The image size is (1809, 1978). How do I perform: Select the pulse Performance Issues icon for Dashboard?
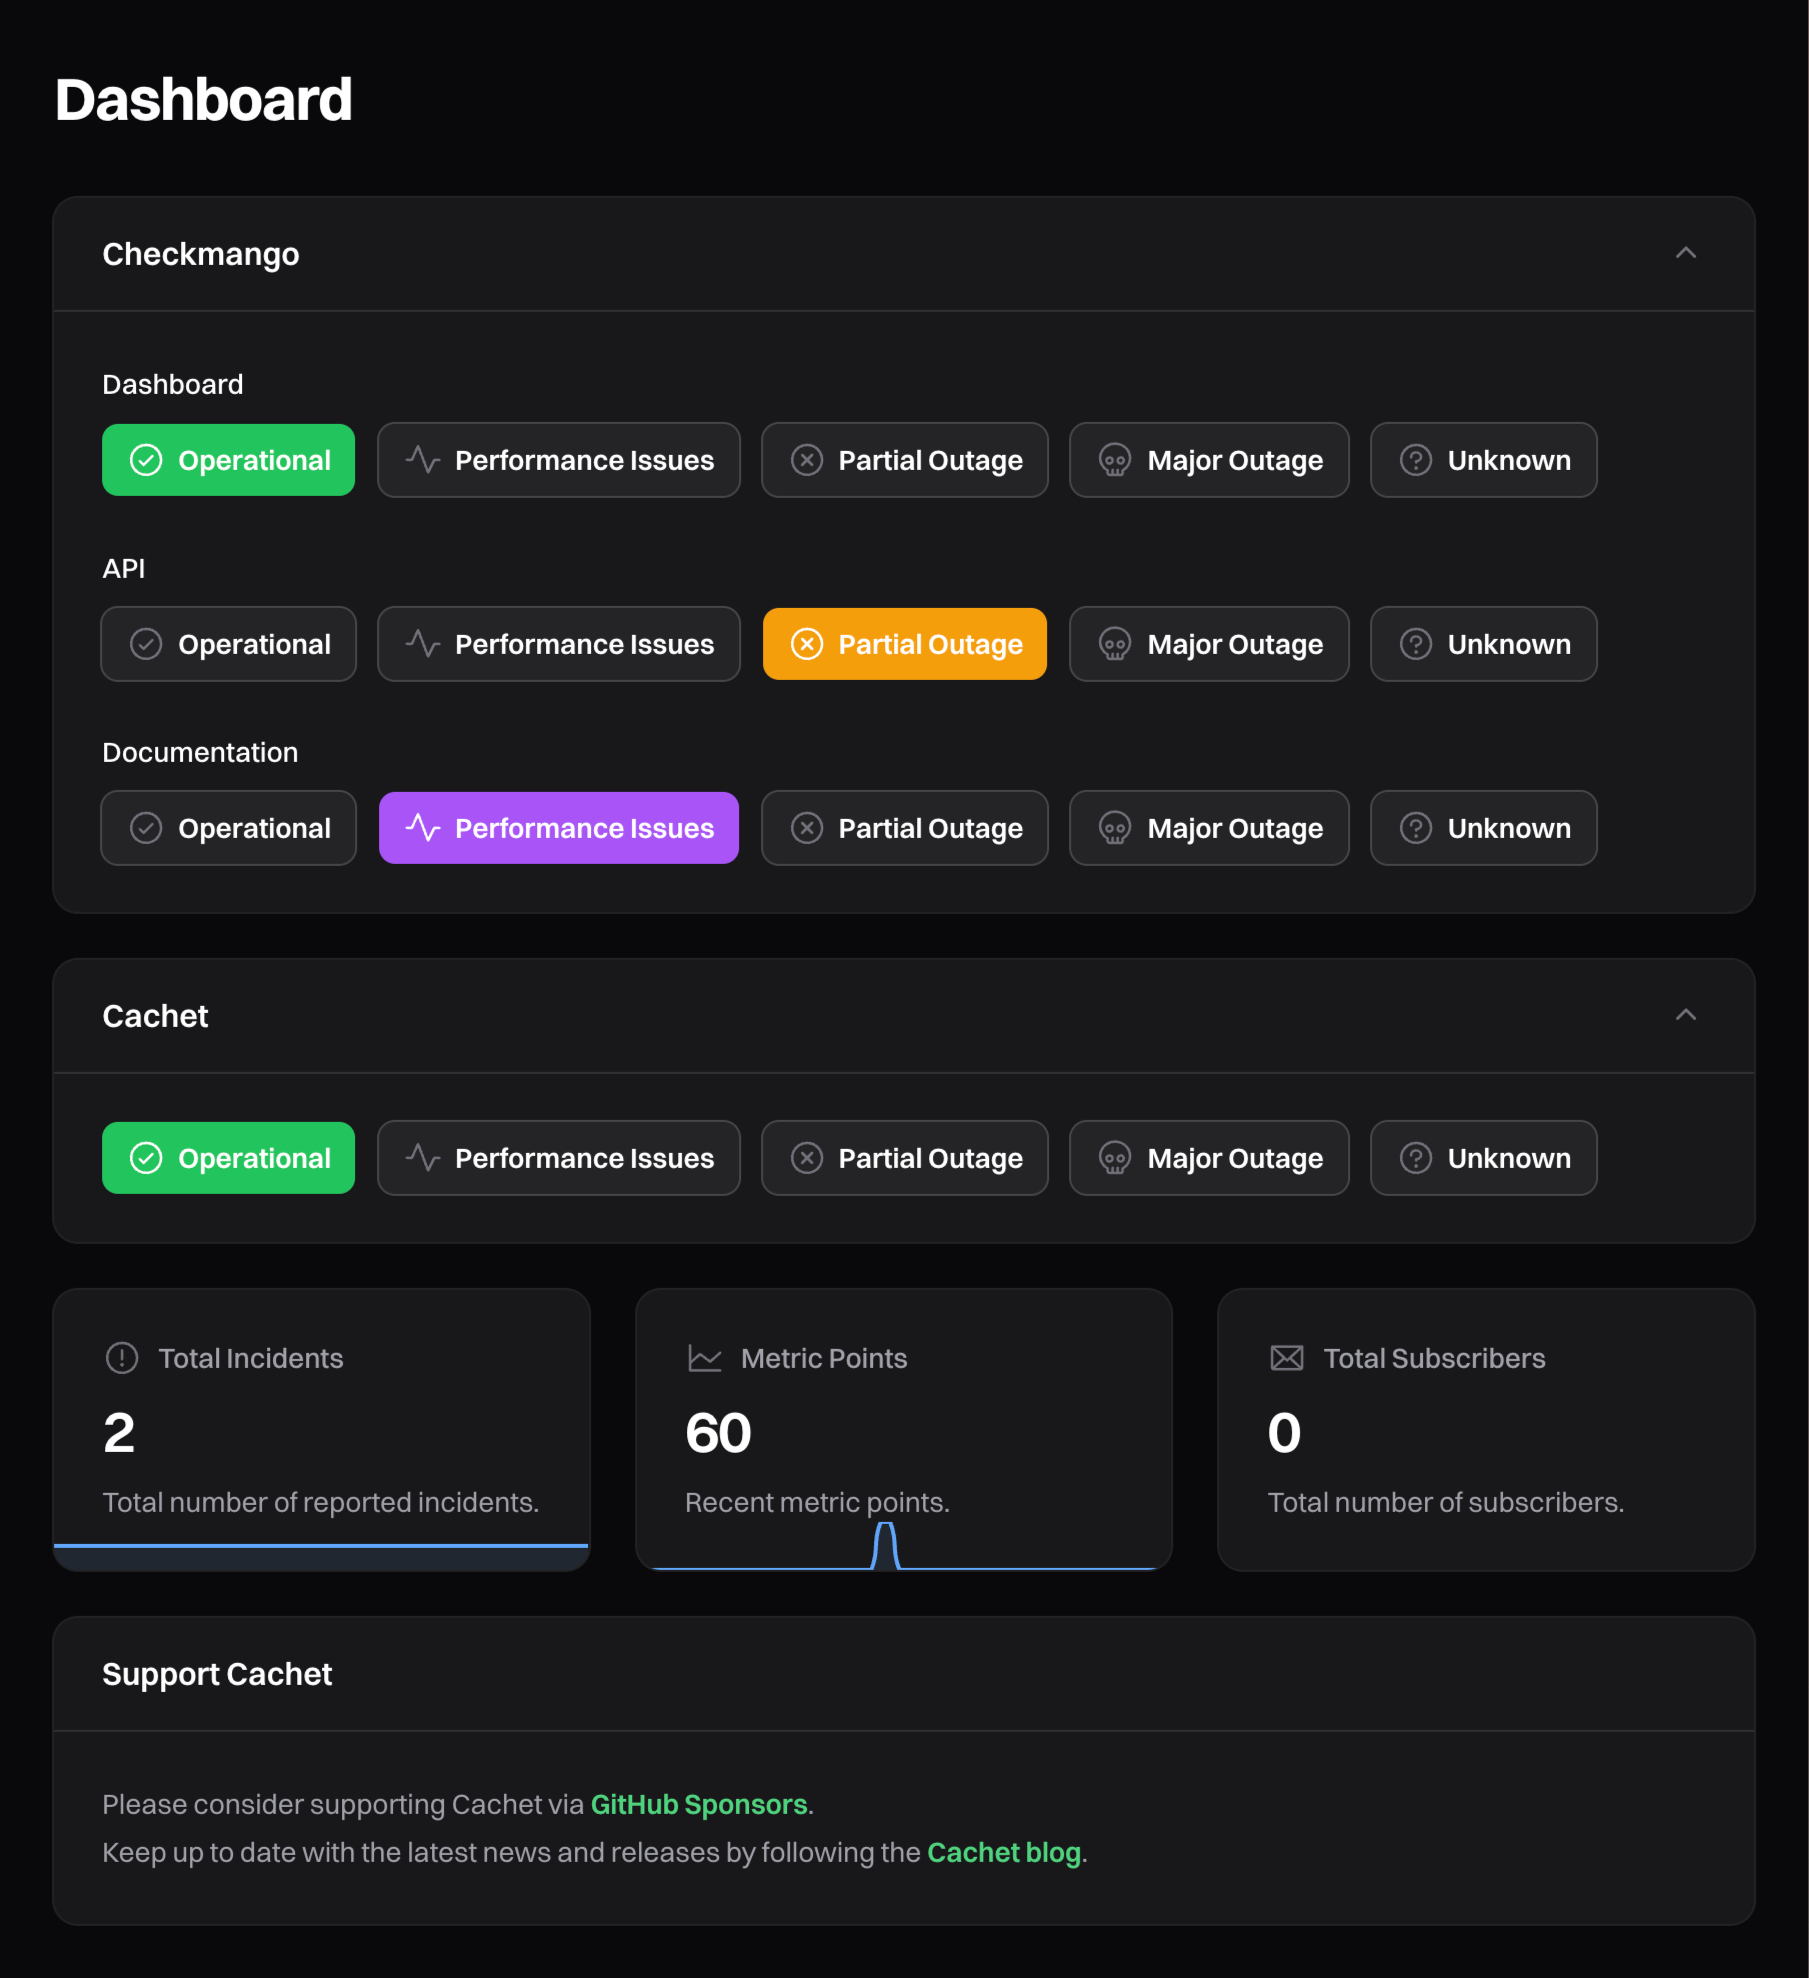click(422, 460)
